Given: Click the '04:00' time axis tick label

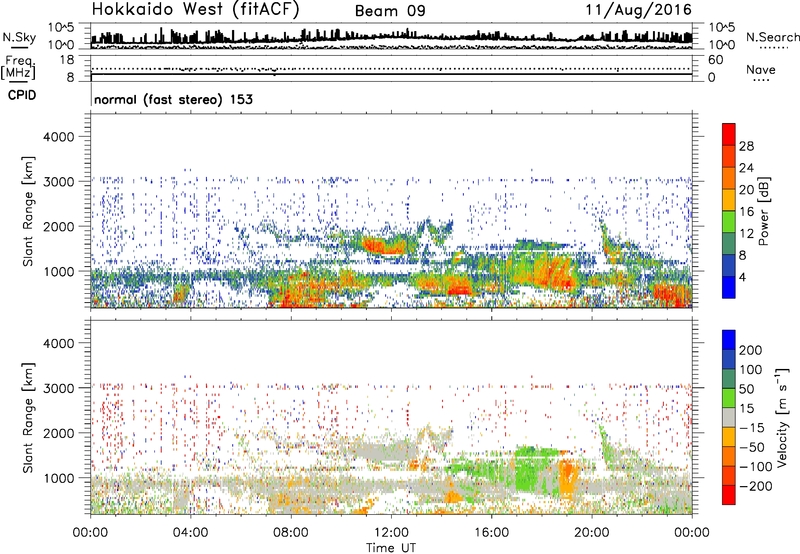Looking at the screenshot, I should [x=191, y=533].
